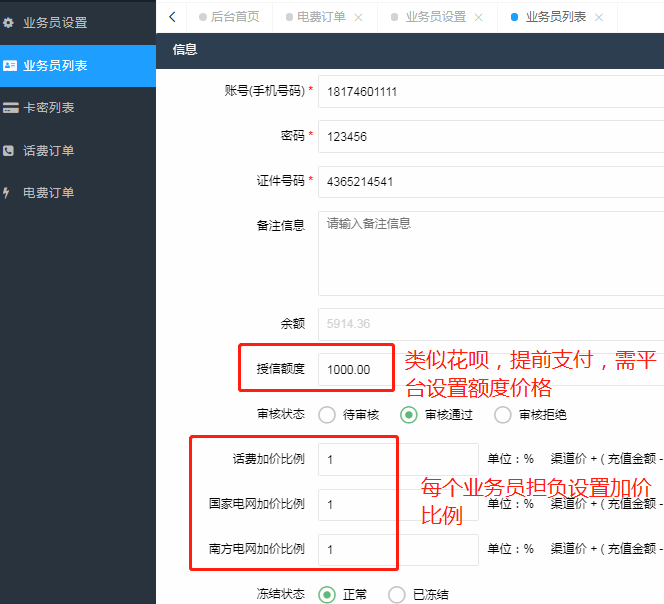The width and height of the screenshot is (664, 604).
Task: Select the 正常 freeze status radio
Action: tap(327, 595)
